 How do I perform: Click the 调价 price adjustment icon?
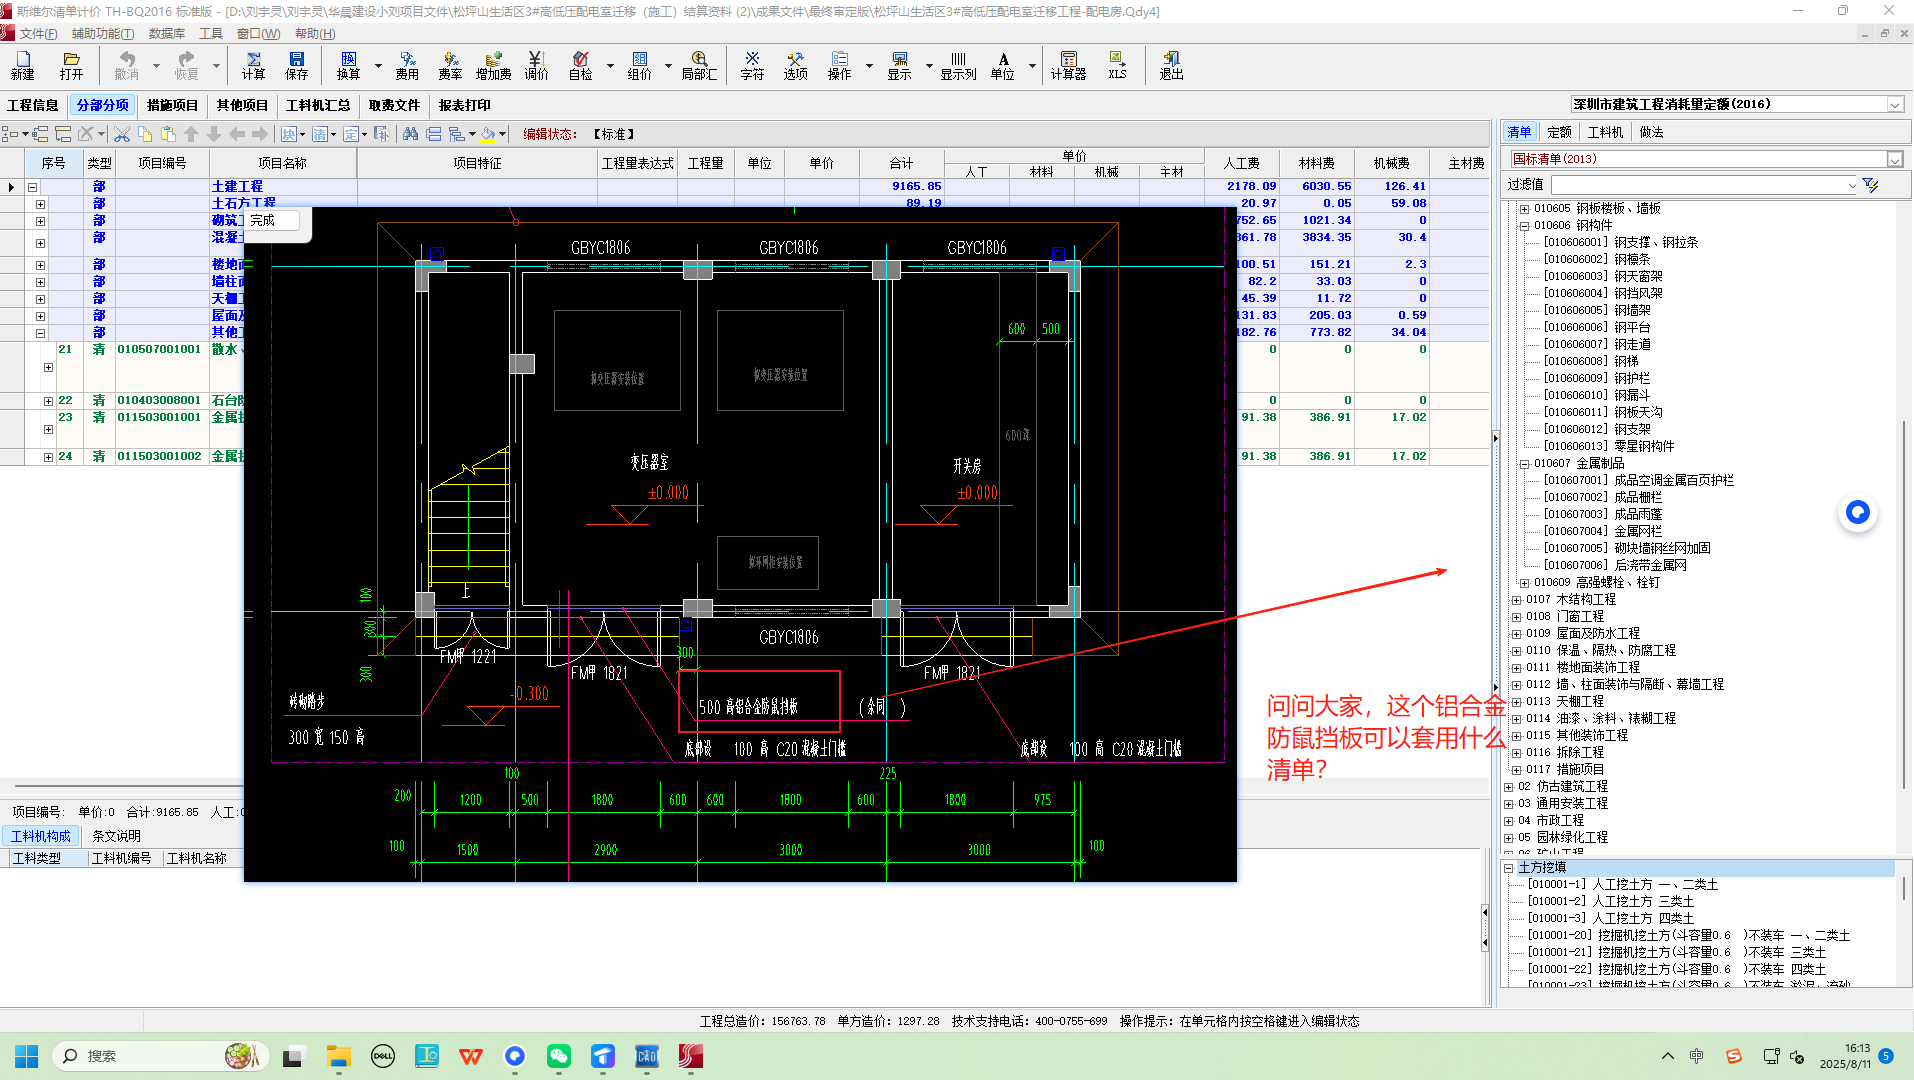(536, 66)
